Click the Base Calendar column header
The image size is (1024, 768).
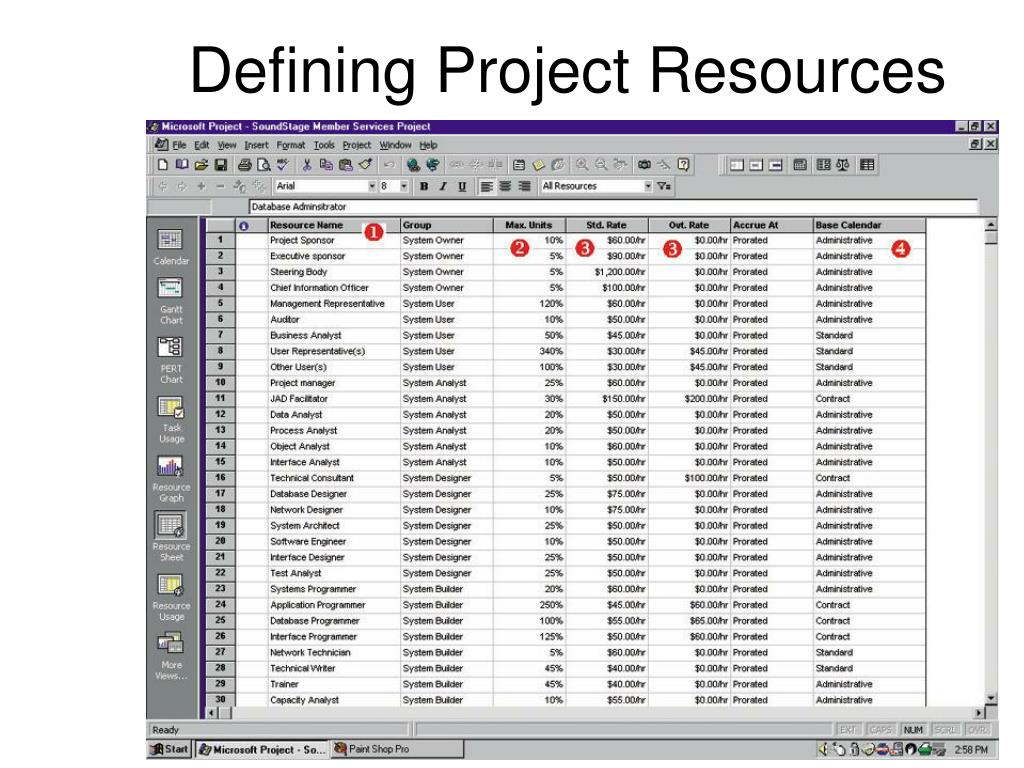(x=869, y=225)
